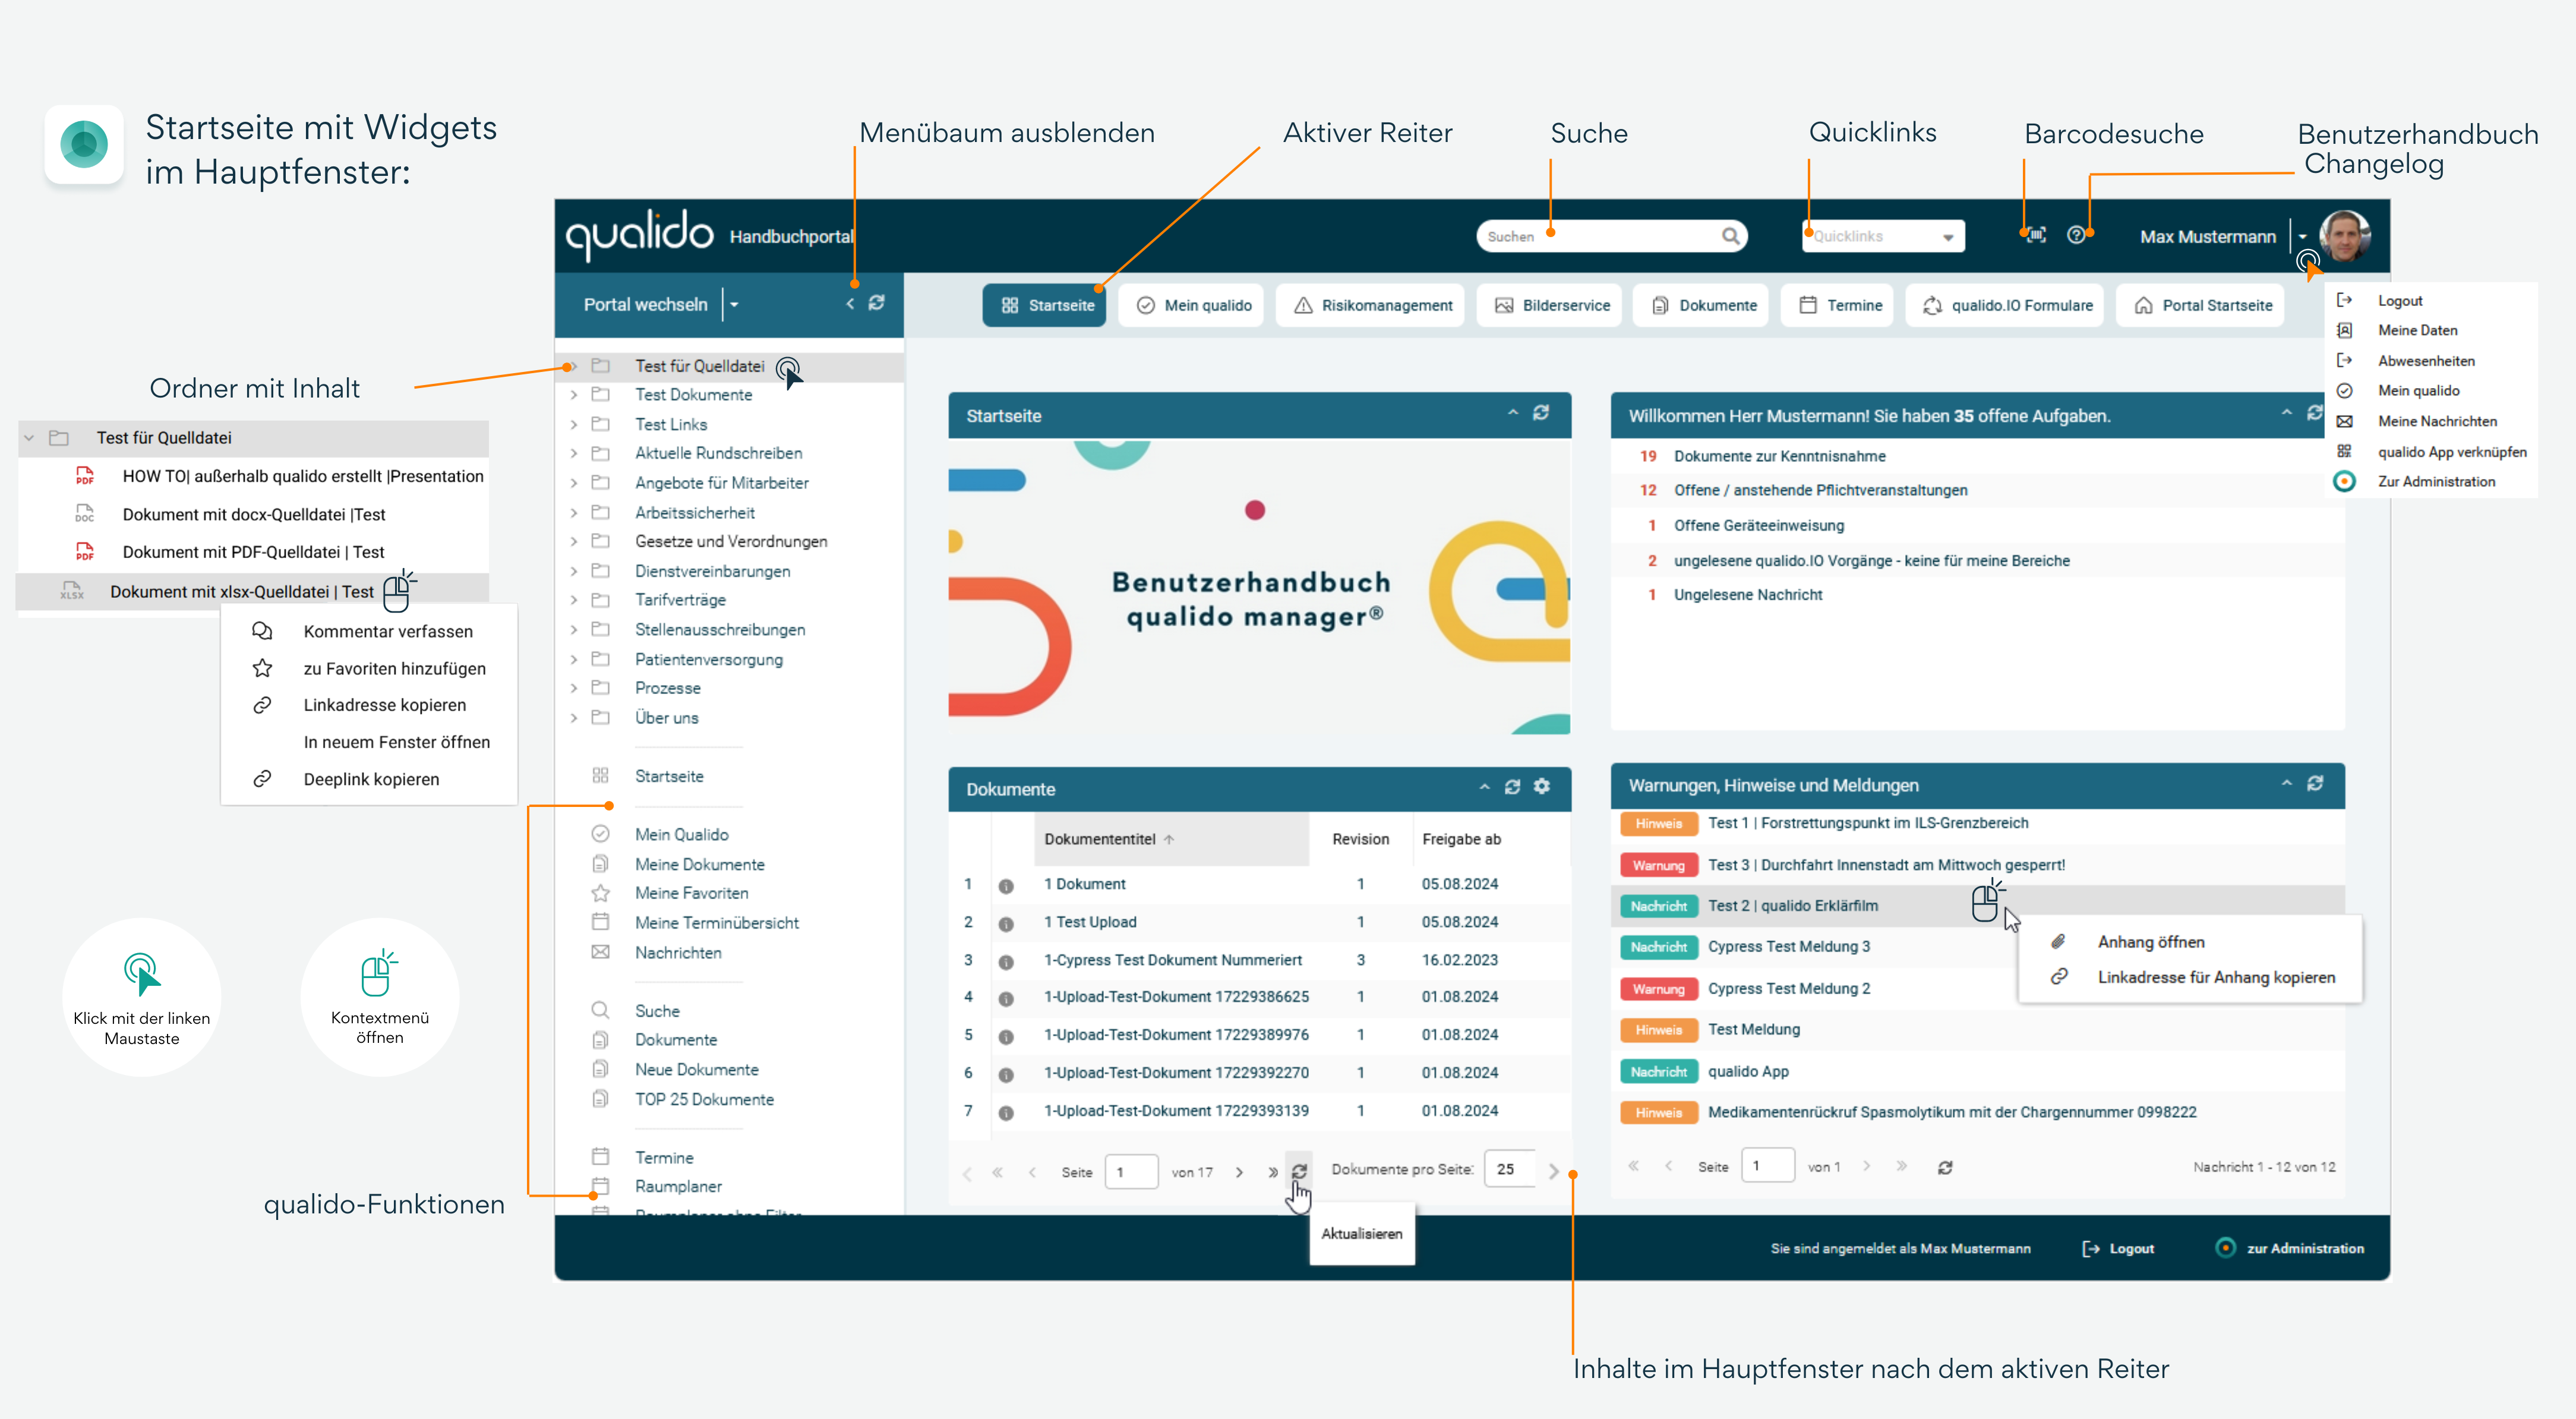
Task: Expand the Prozesse folder
Action: (x=573, y=688)
